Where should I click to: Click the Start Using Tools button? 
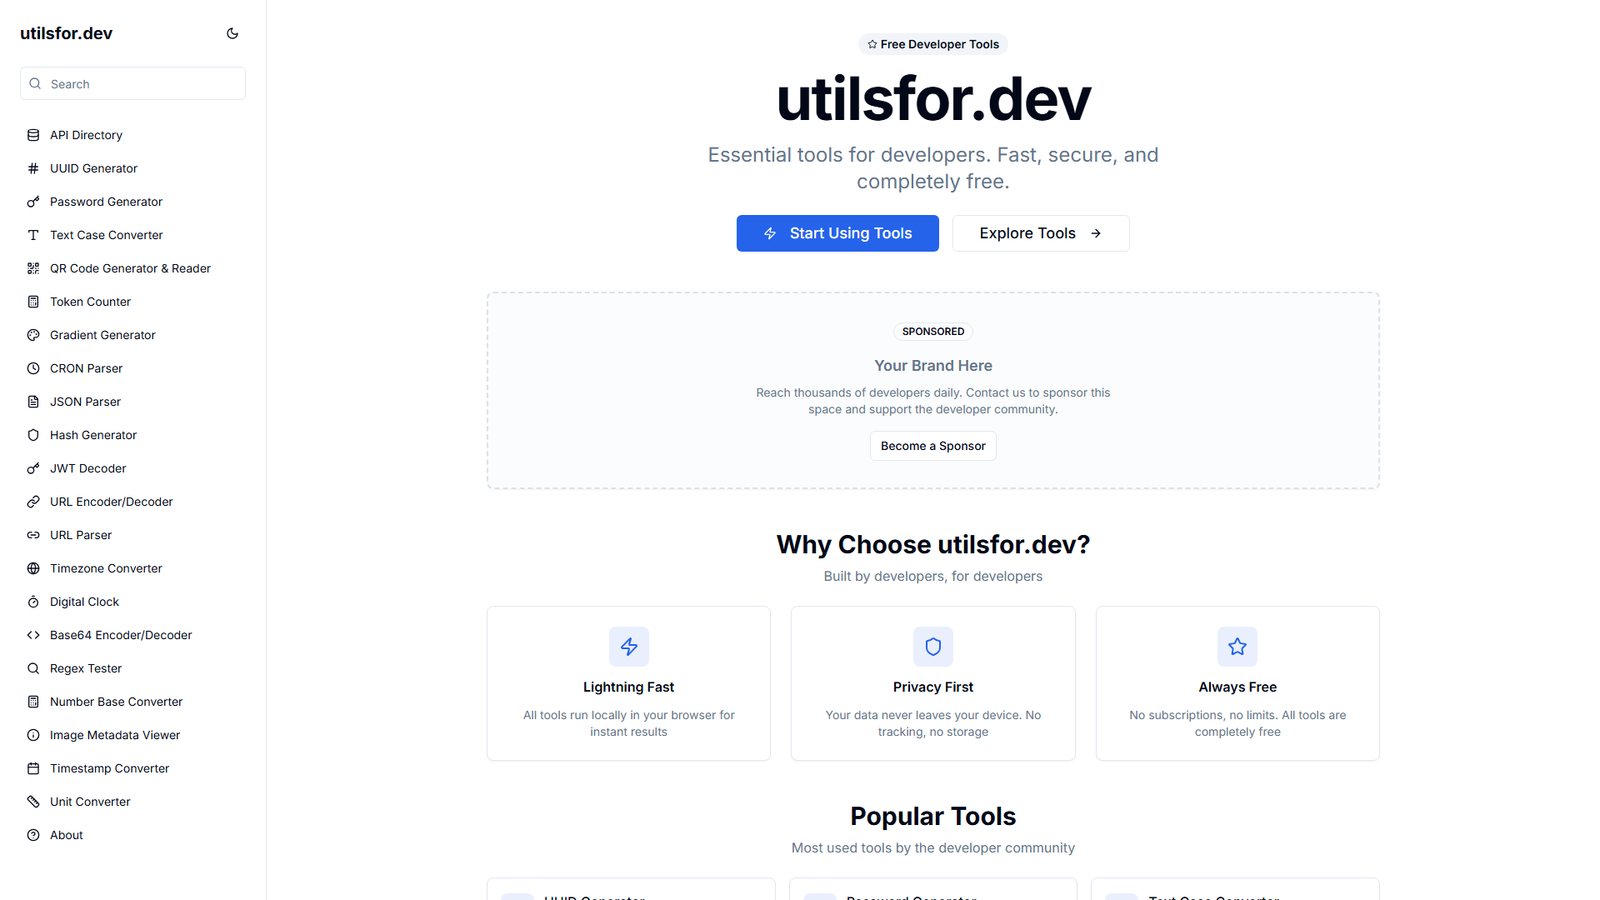(837, 233)
